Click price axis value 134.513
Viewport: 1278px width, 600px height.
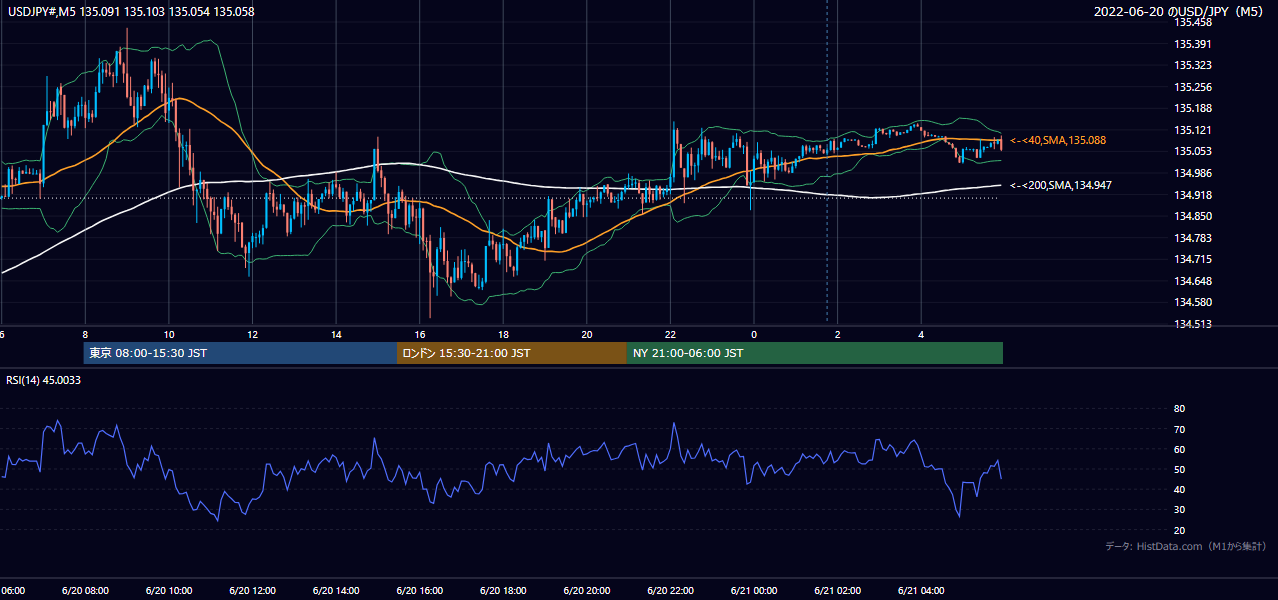[1193, 324]
